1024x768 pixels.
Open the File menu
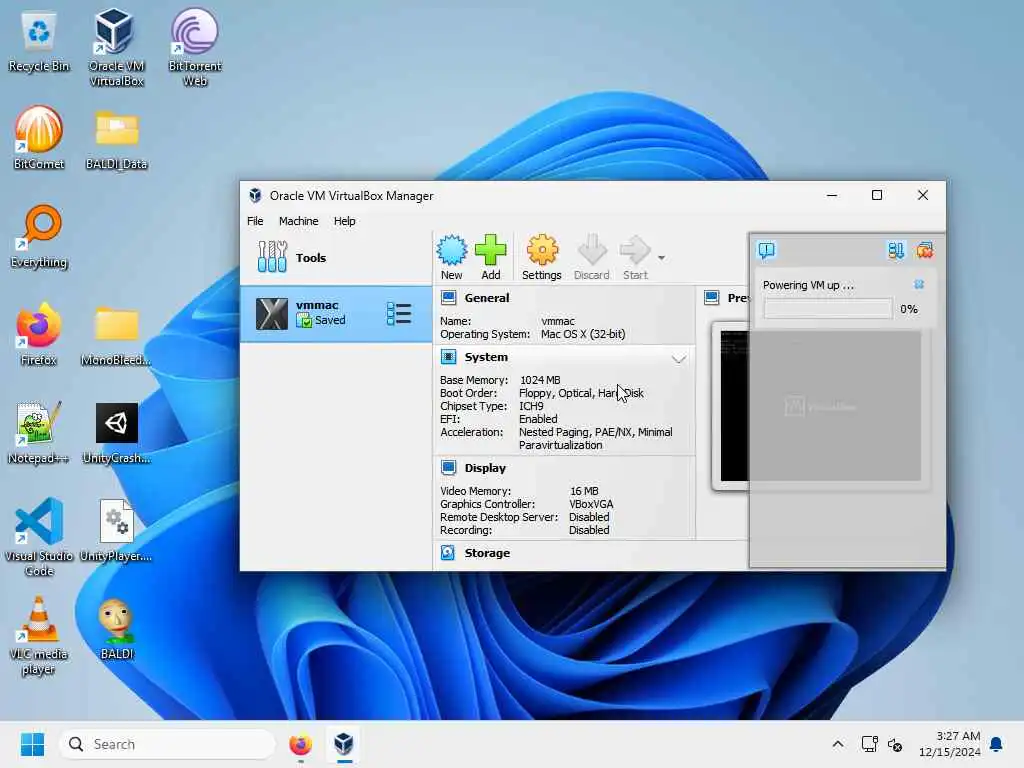[x=255, y=221]
